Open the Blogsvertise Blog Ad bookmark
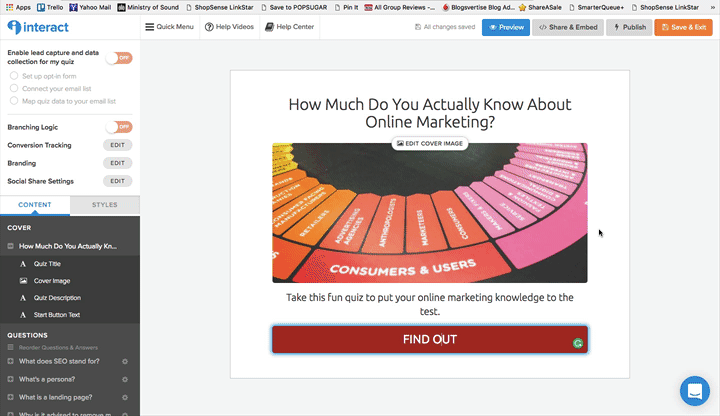 (478, 7)
